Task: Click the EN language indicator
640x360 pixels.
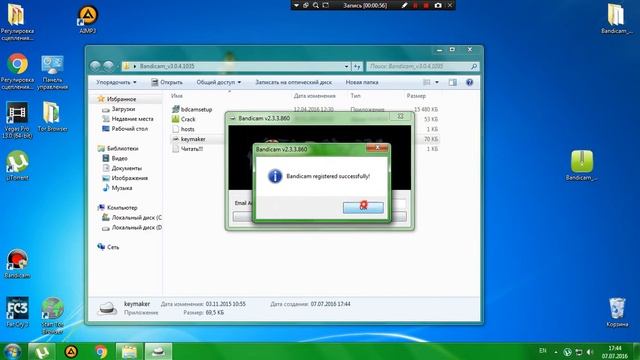Action: pyautogui.click(x=543, y=351)
